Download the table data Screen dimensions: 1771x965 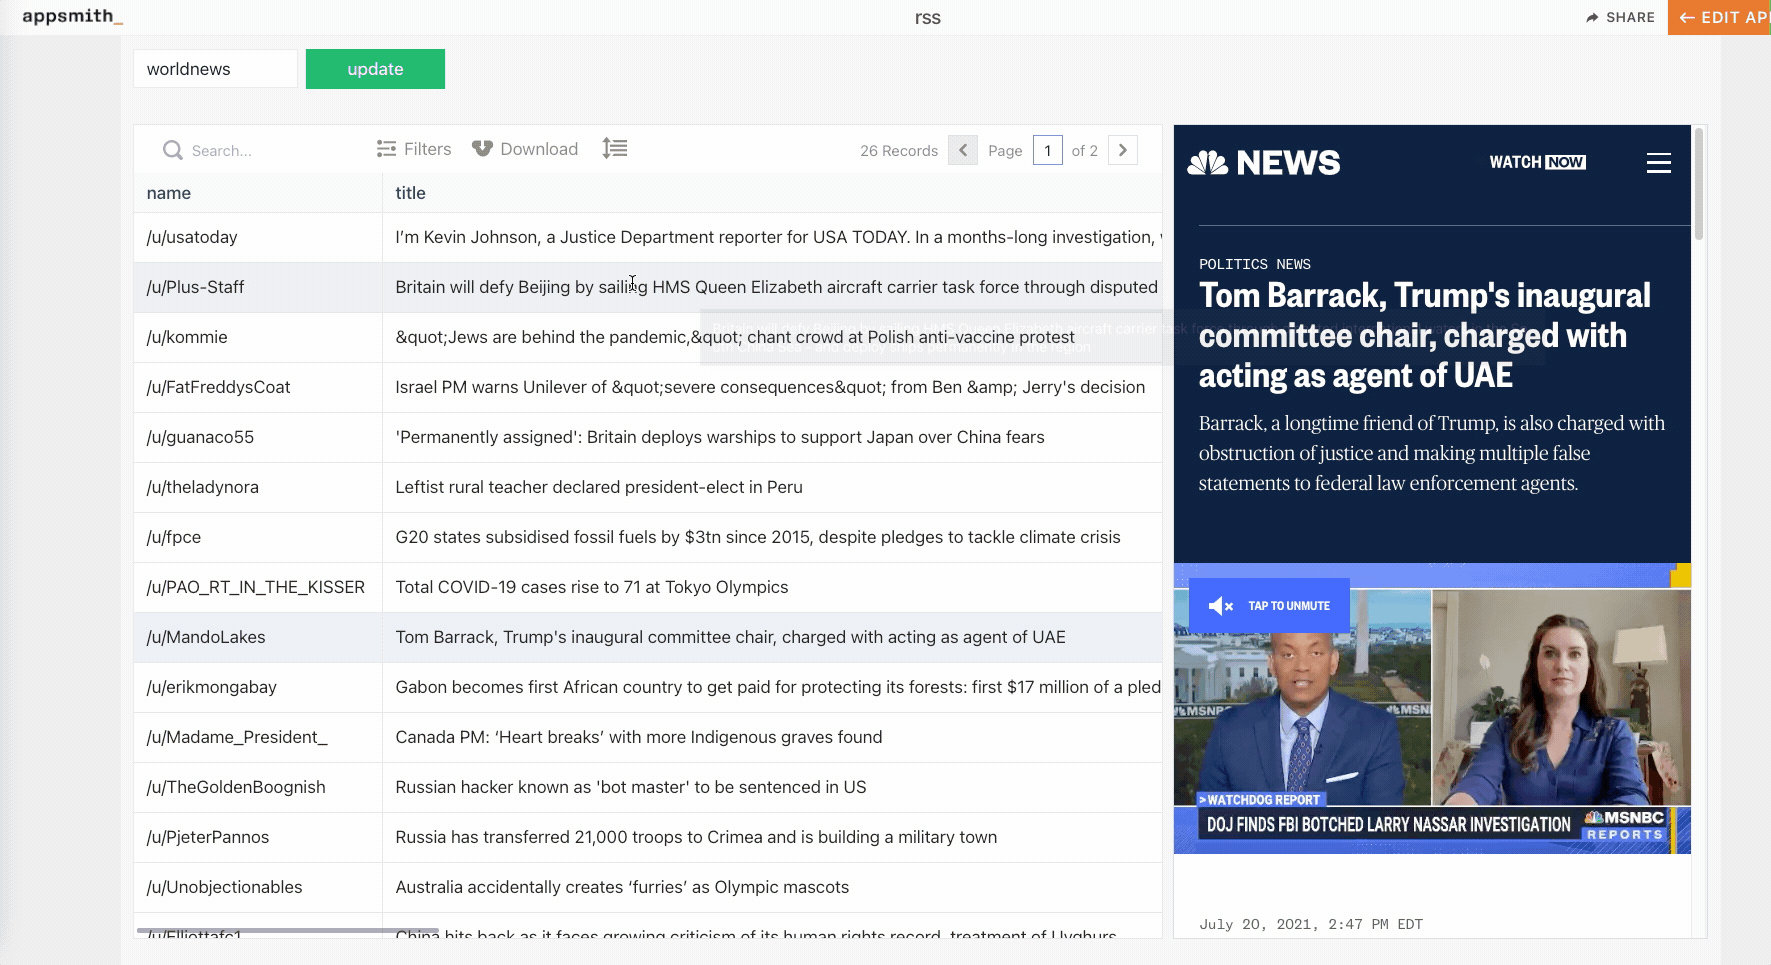pos(525,149)
